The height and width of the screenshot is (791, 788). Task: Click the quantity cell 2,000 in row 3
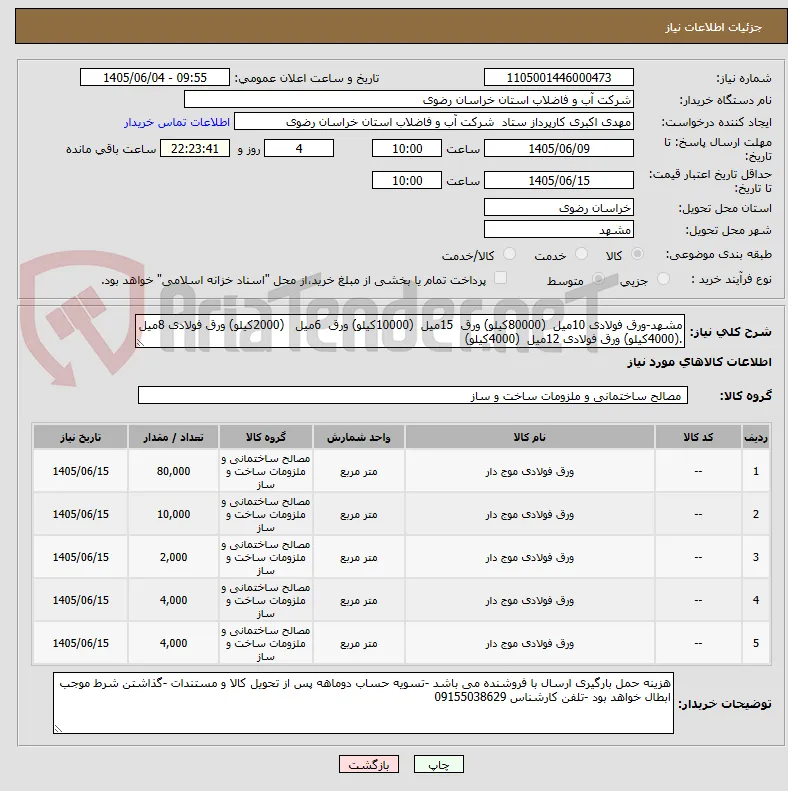[173, 557]
